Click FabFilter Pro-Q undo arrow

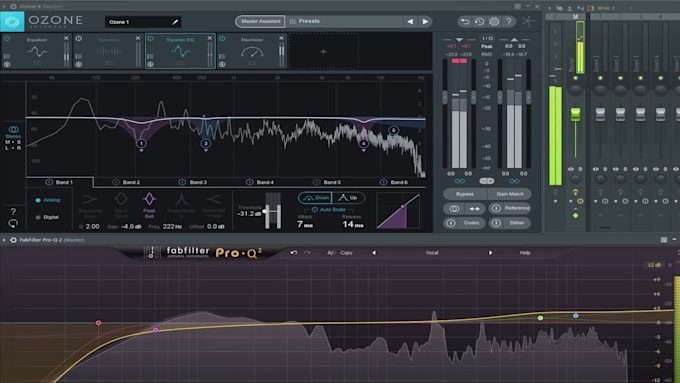click(294, 252)
